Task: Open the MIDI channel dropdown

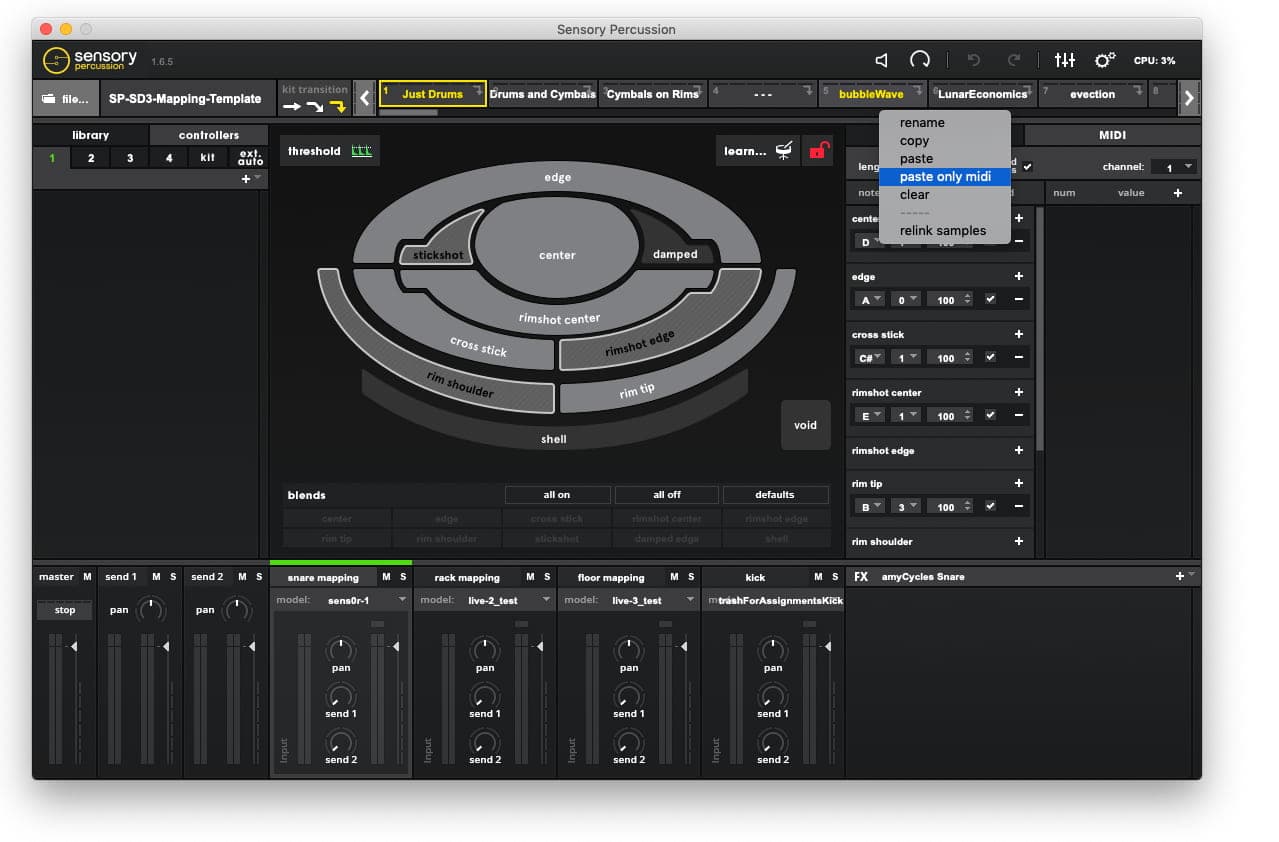Action: click(1173, 166)
